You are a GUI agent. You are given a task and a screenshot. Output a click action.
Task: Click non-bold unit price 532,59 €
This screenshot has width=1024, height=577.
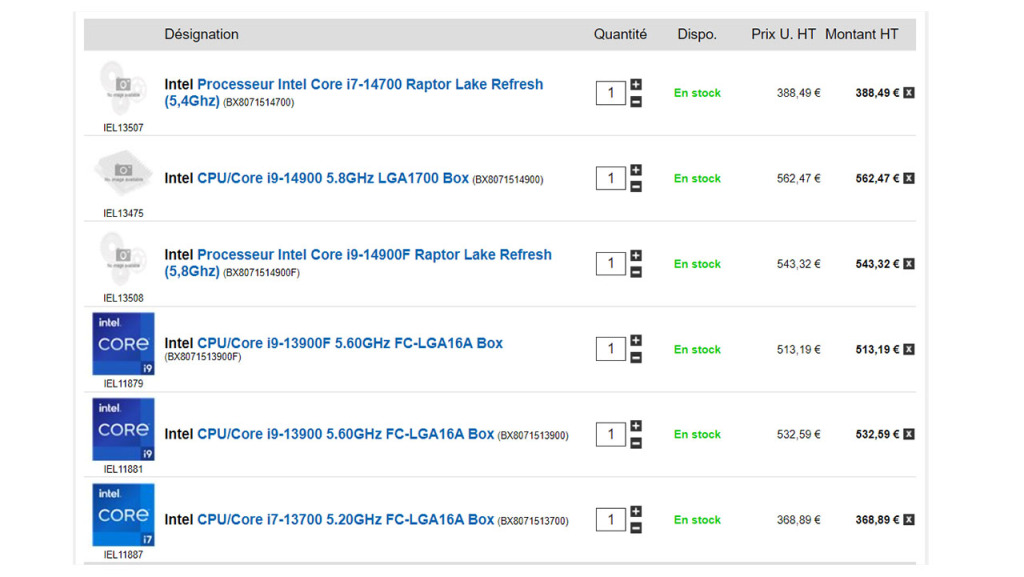pyautogui.click(x=798, y=434)
